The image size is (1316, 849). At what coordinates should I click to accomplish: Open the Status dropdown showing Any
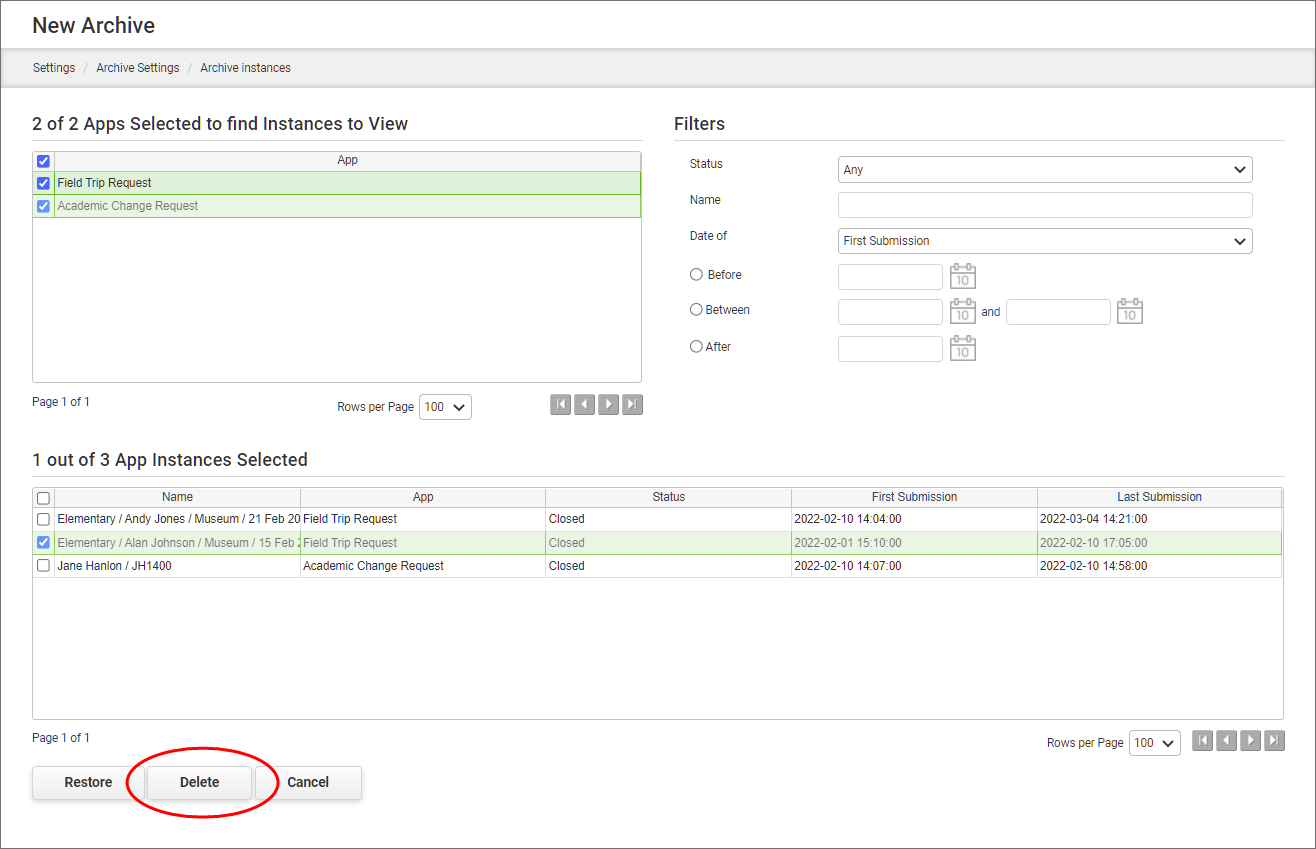coord(1045,170)
